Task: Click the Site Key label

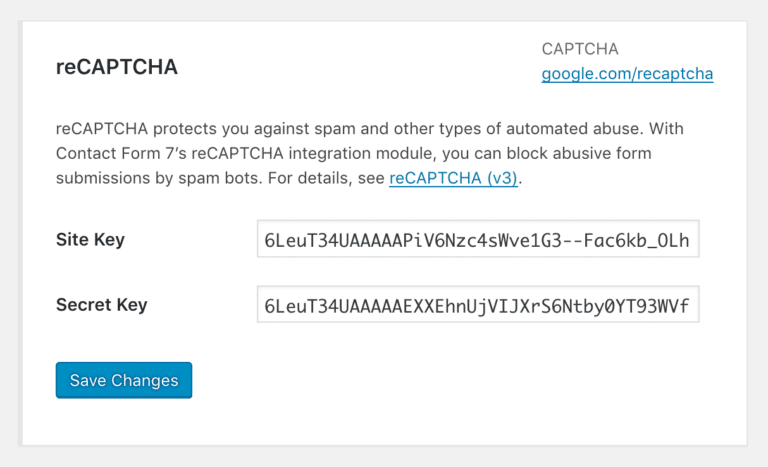Action: coord(90,240)
